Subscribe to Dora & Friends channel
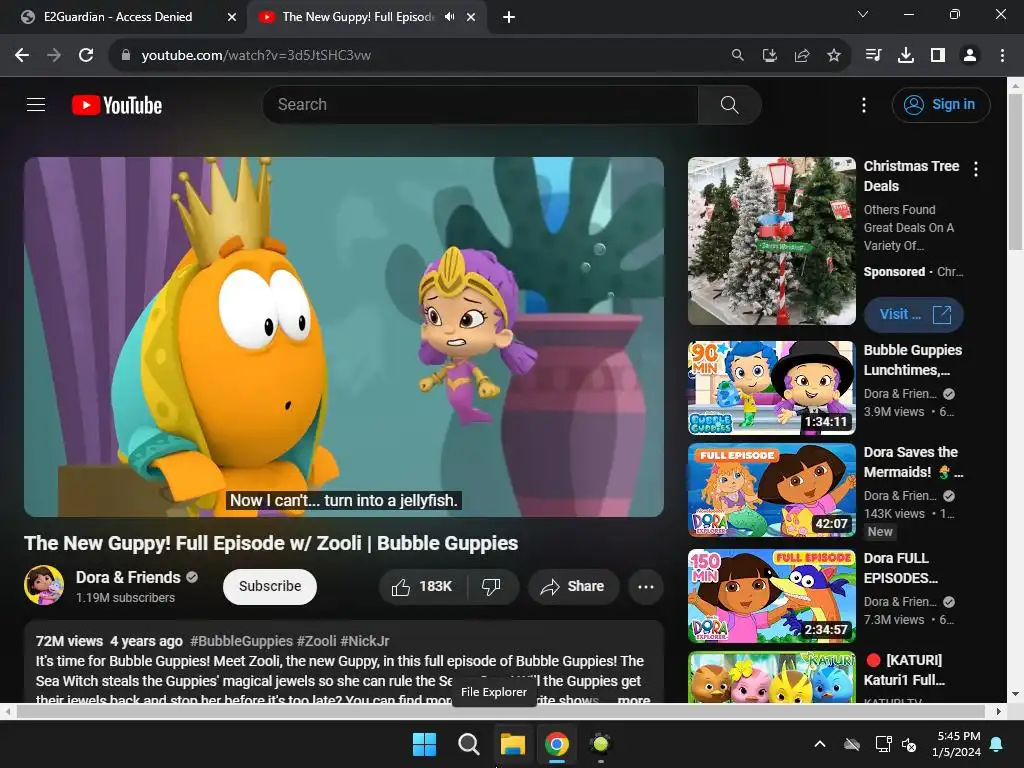The image size is (1024, 768). [x=270, y=586]
